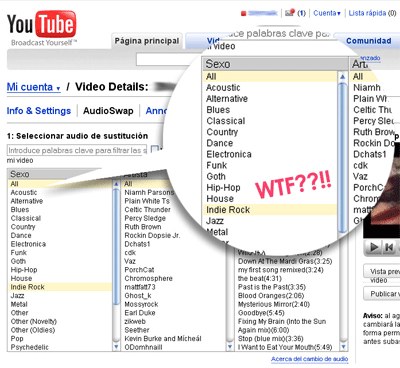Choose song Blood Oranges(2:06)
The height and width of the screenshot is (368, 400).
tap(271, 296)
